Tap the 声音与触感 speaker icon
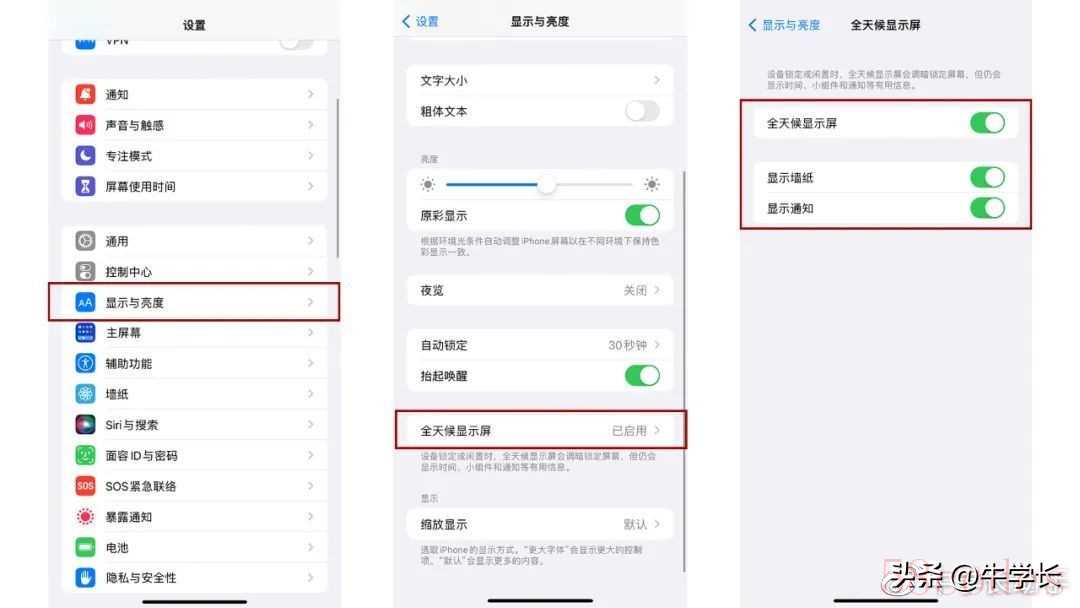Screen dimensions: 1080x608 [85, 125]
